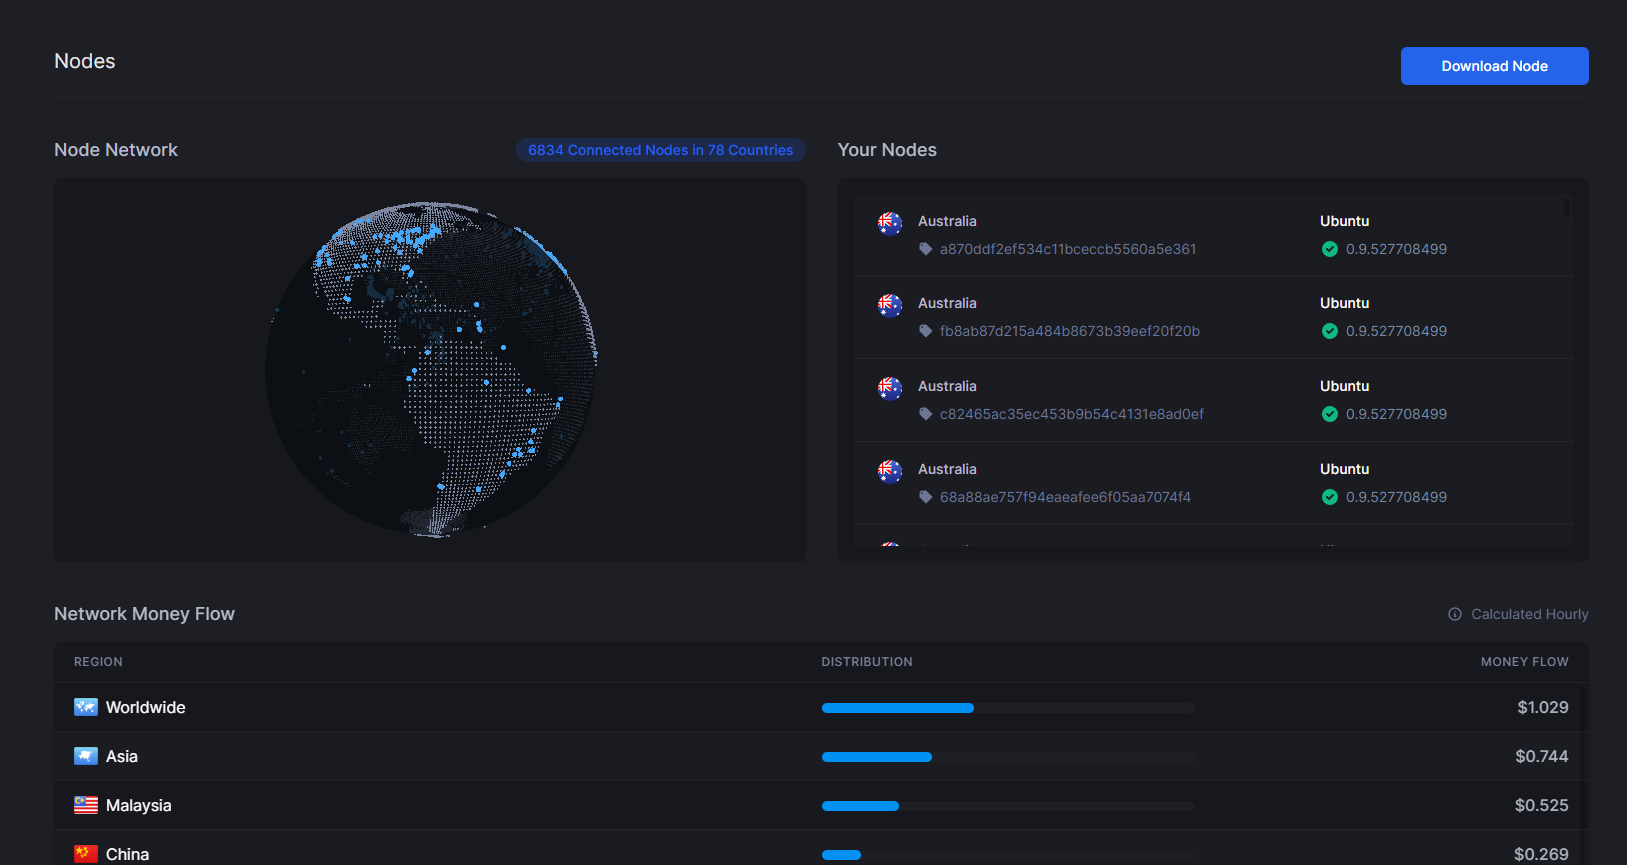
Task: Click the Calculated Hourly info icon
Action: coord(1455,614)
